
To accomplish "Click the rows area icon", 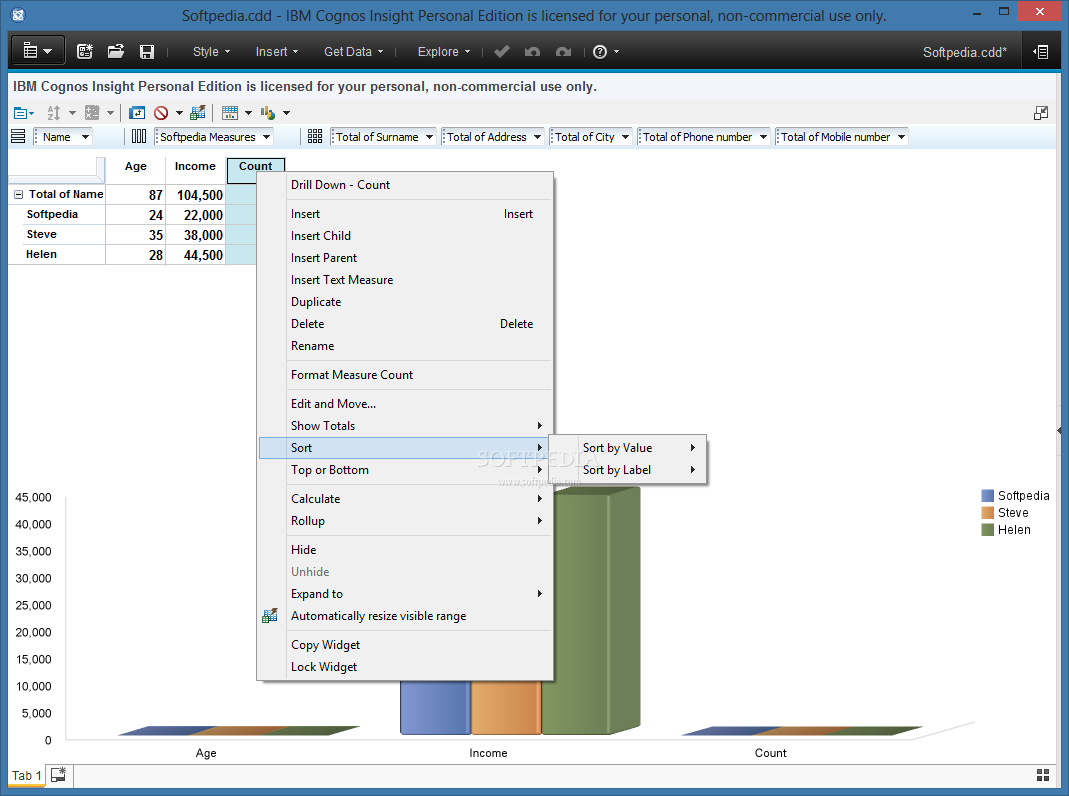I will coord(18,137).
